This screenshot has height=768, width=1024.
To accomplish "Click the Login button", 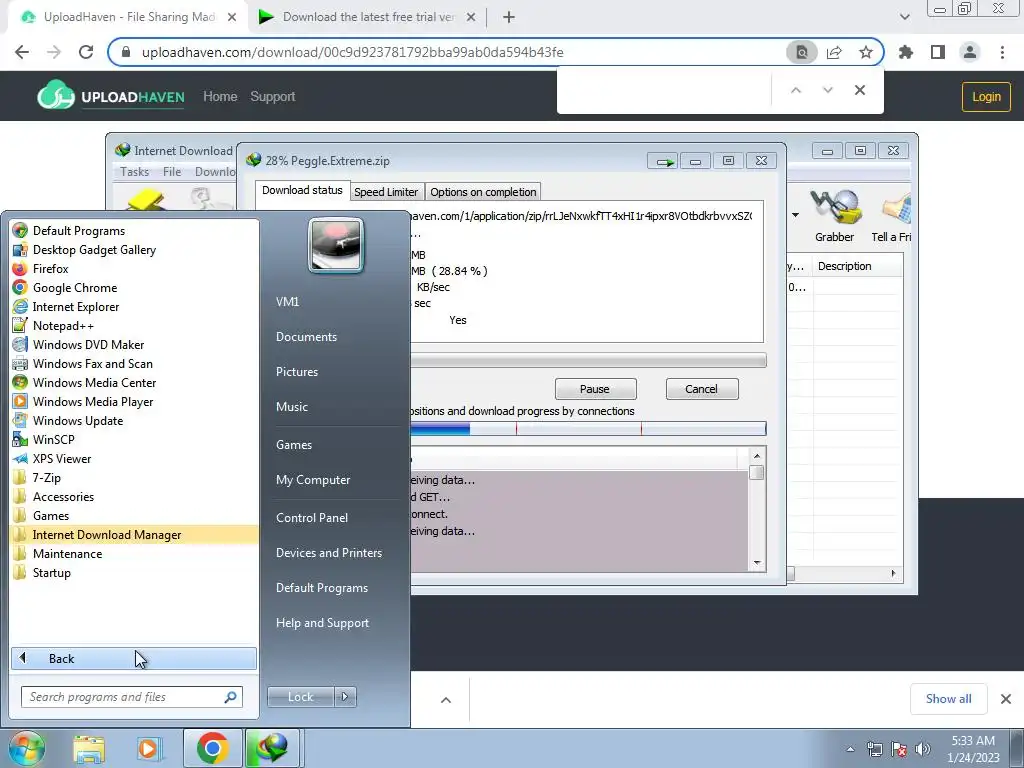I will click(x=986, y=97).
